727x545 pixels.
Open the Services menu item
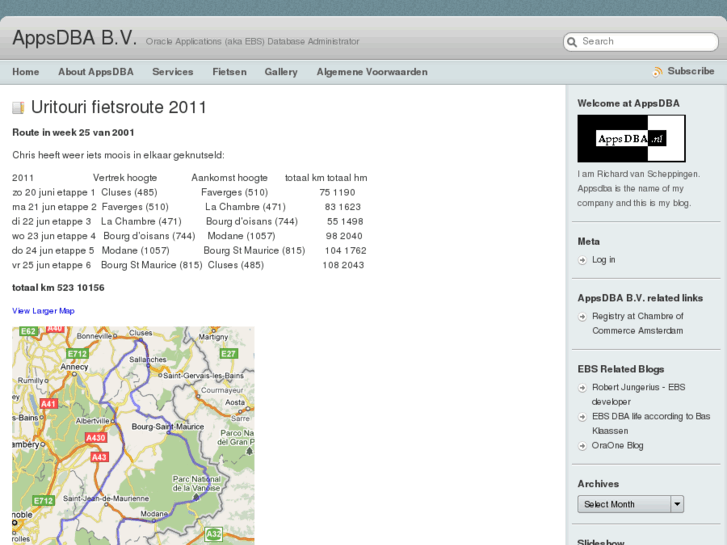click(x=173, y=72)
